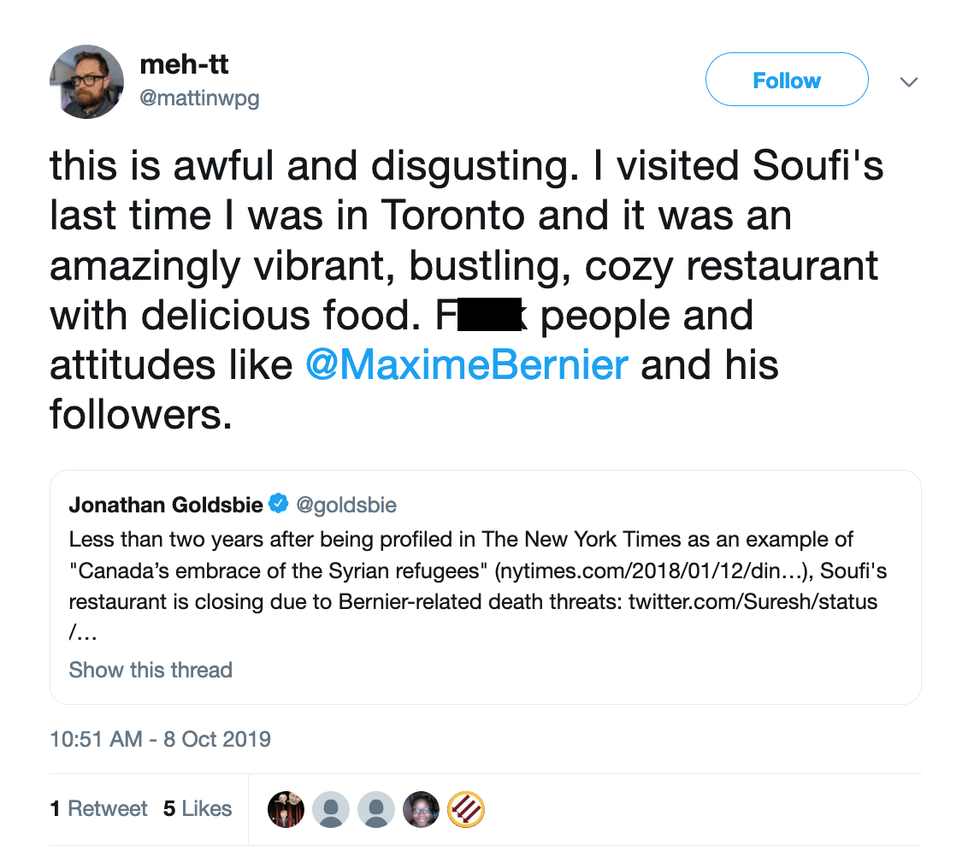Open the first liker's avatar in the row
The width and height of the screenshot is (980, 852).
coord(286,809)
